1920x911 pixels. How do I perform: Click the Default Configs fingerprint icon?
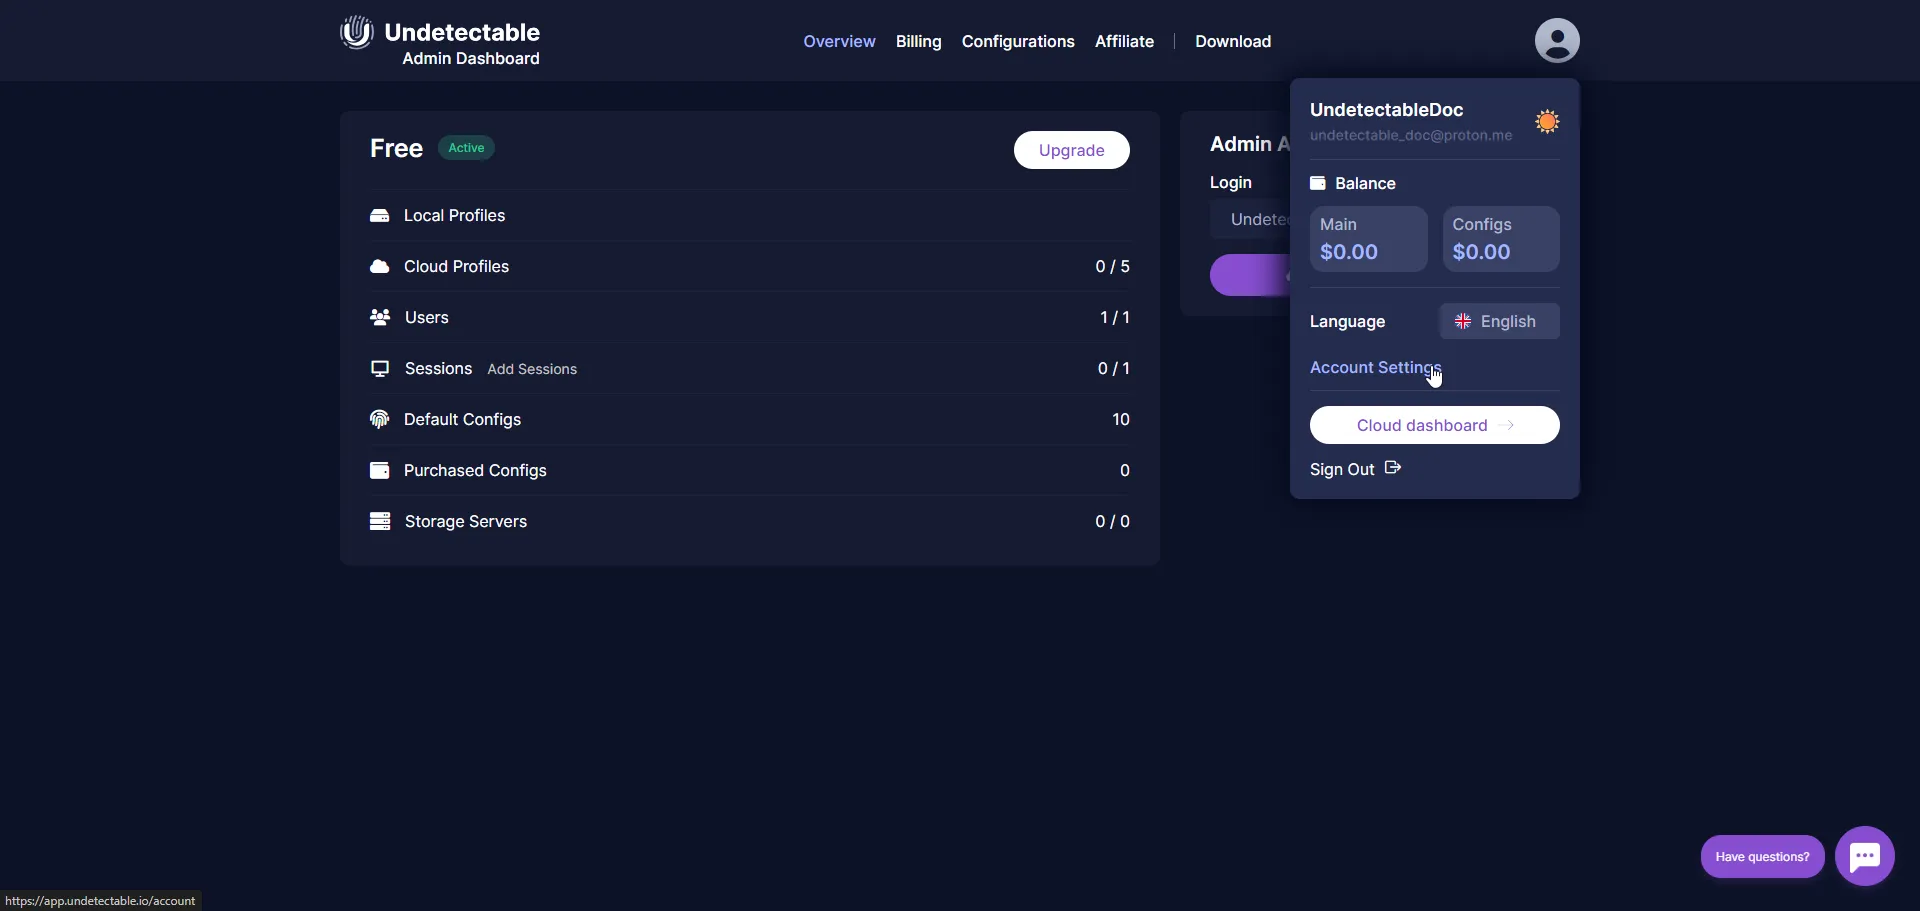click(379, 419)
